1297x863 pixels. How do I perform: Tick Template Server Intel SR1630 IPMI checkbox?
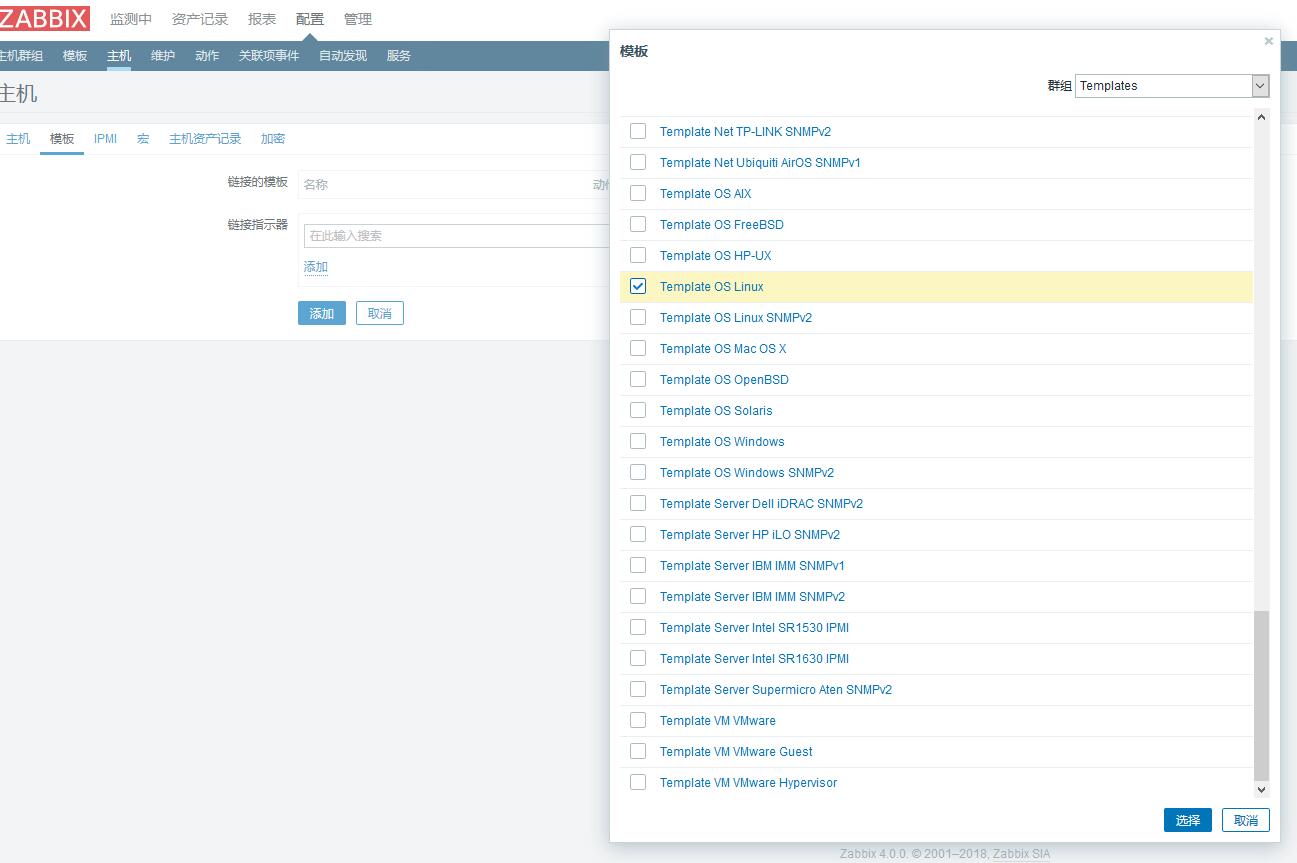click(638, 658)
